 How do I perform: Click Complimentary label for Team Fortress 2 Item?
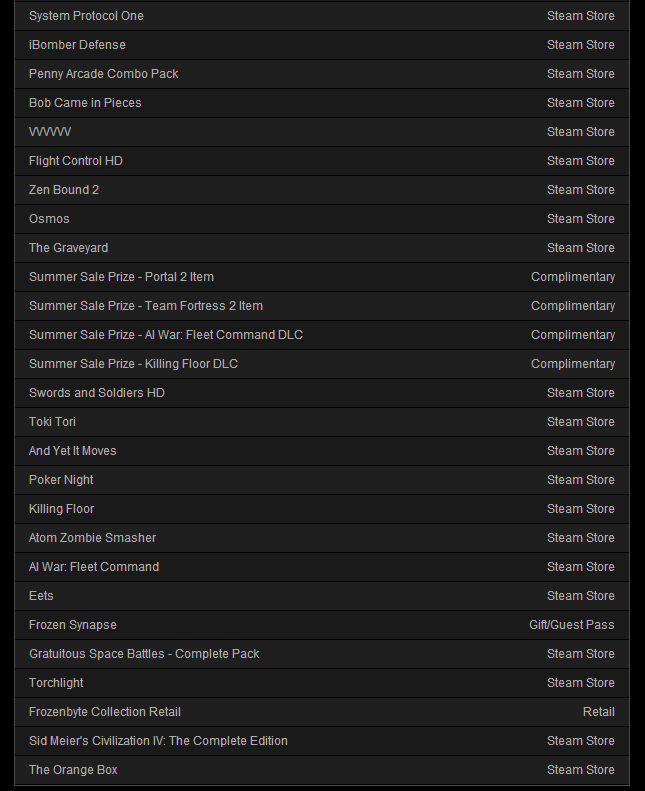(x=573, y=306)
